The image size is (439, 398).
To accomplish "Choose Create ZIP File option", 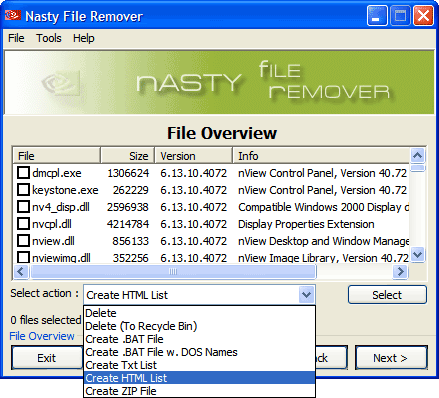I will [199, 391].
